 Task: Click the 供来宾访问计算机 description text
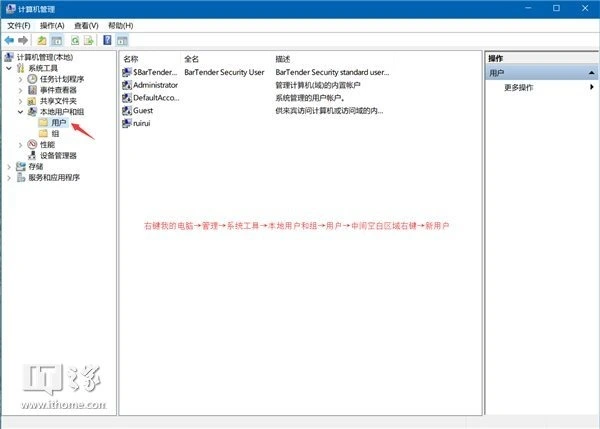point(329,111)
